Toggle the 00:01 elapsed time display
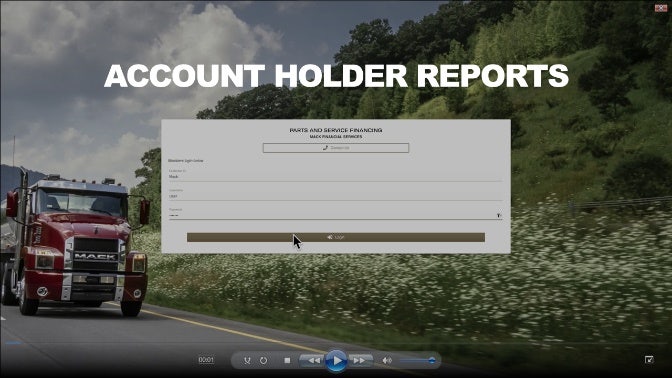 tap(206, 360)
